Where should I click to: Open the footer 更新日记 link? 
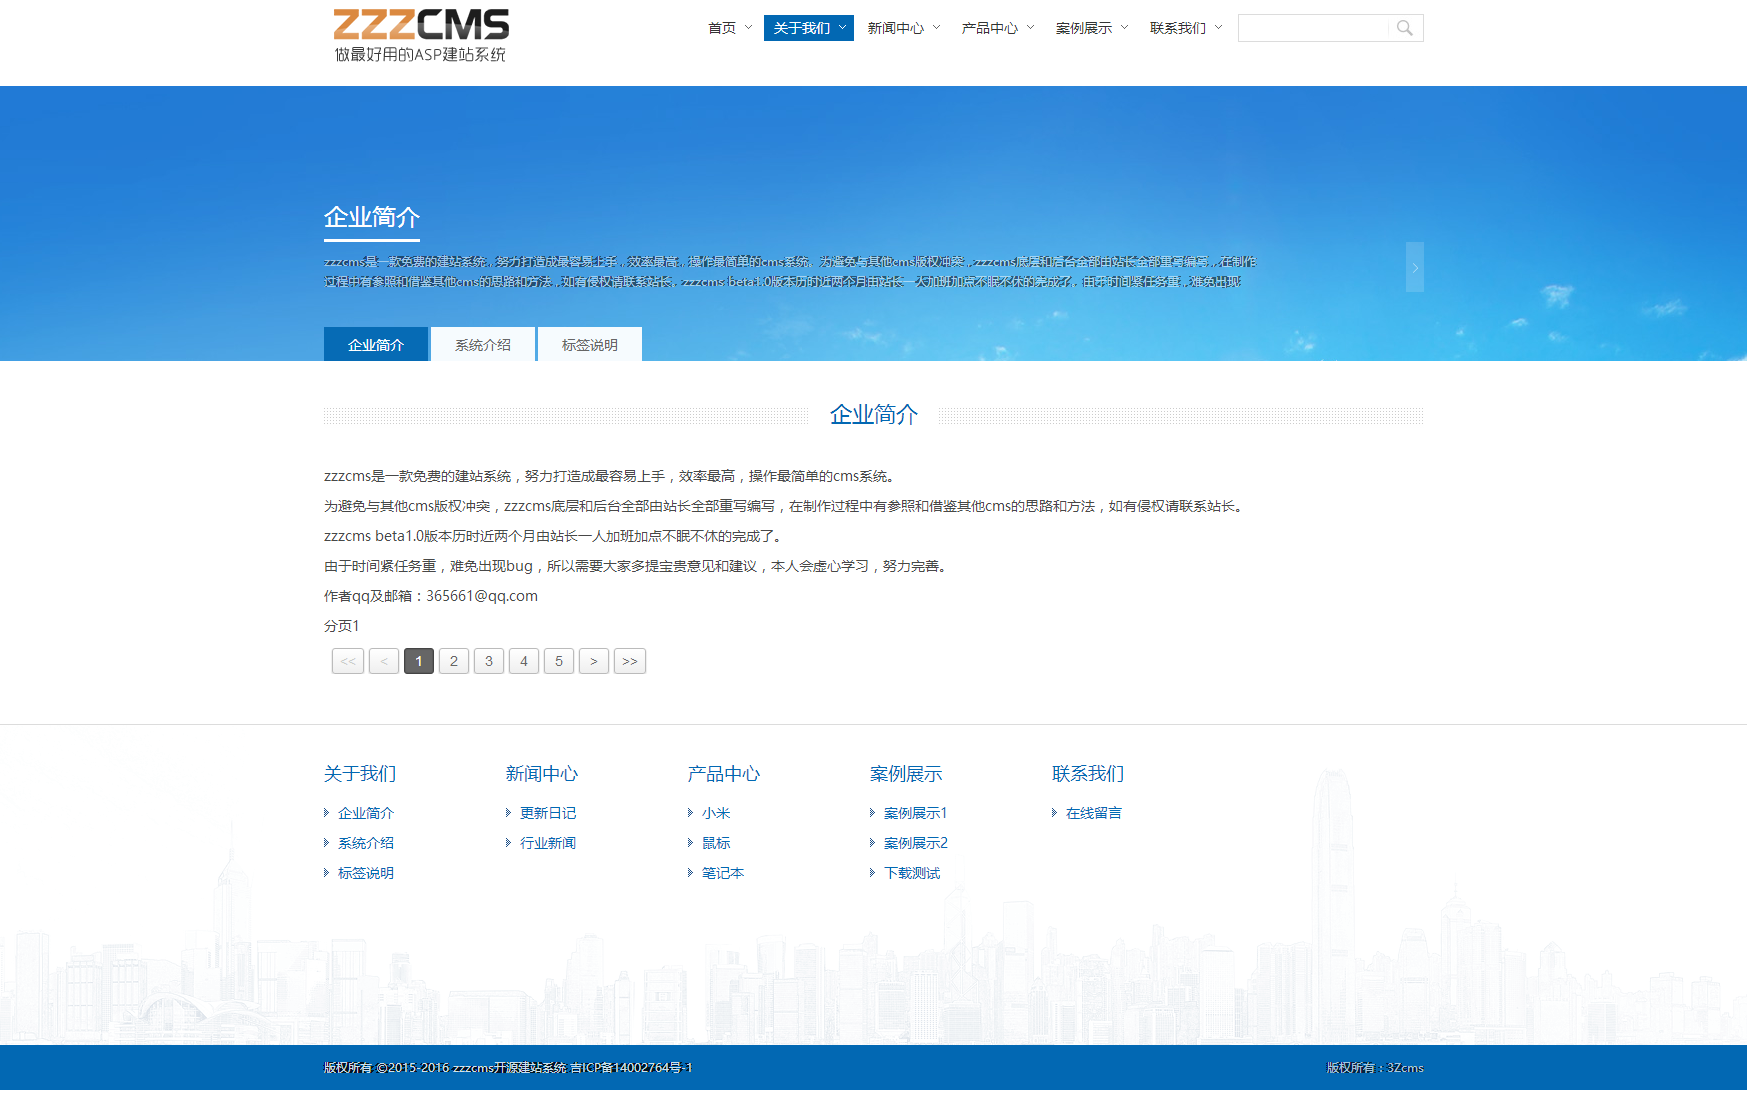[548, 813]
